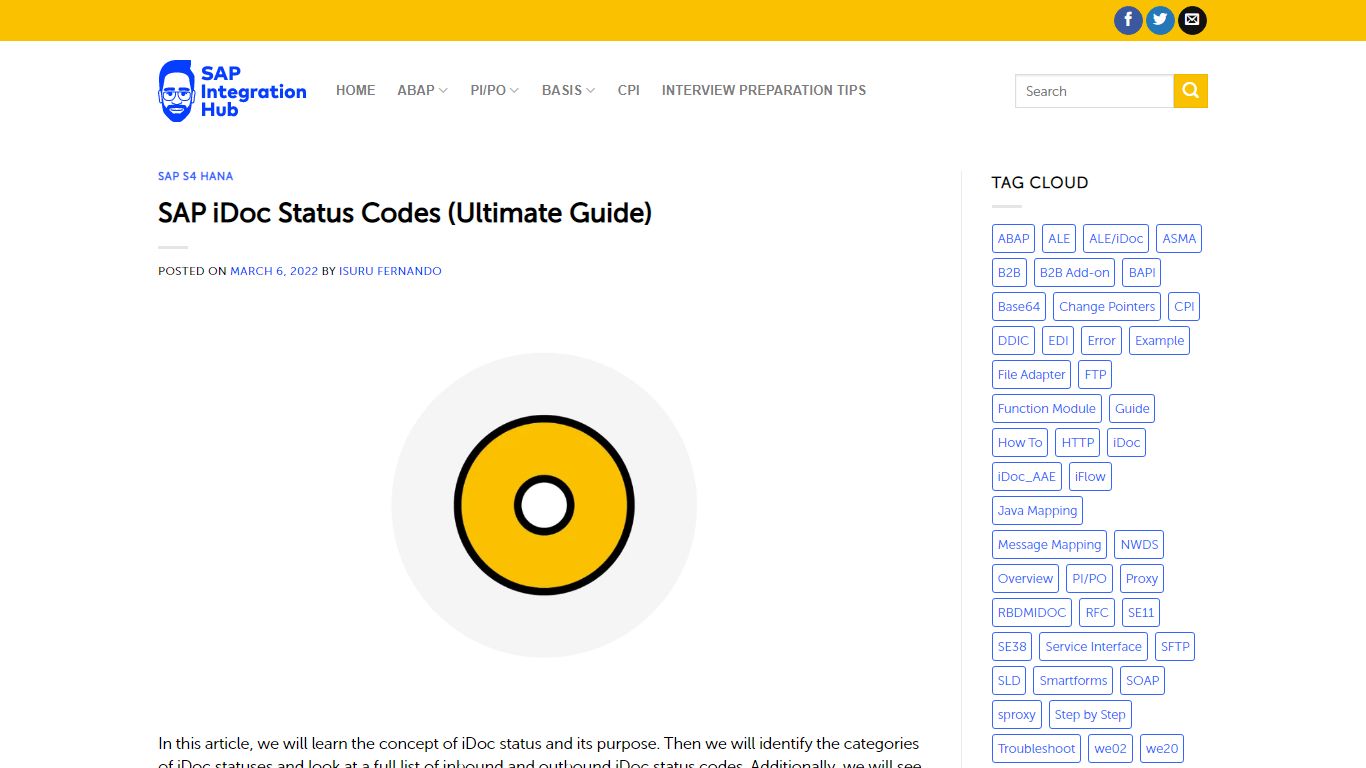
Task: Open the Facebook social icon
Action: 1128,20
